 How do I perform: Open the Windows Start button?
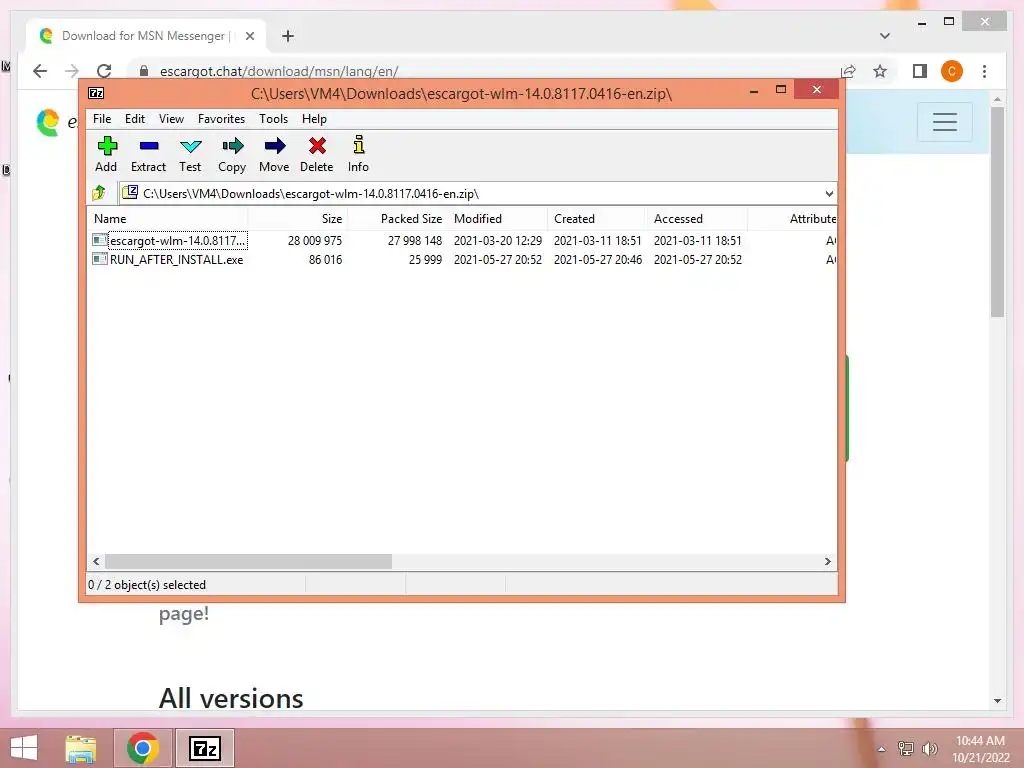point(24,748)
